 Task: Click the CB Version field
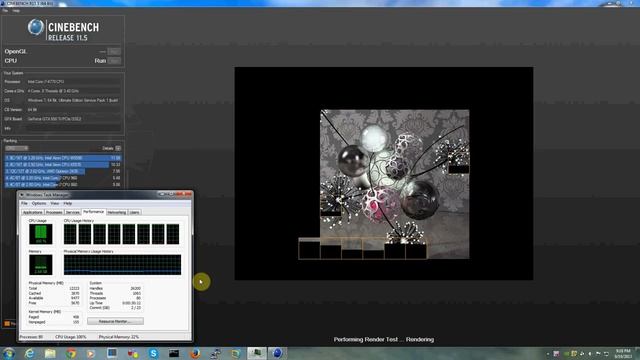[73, 110]
